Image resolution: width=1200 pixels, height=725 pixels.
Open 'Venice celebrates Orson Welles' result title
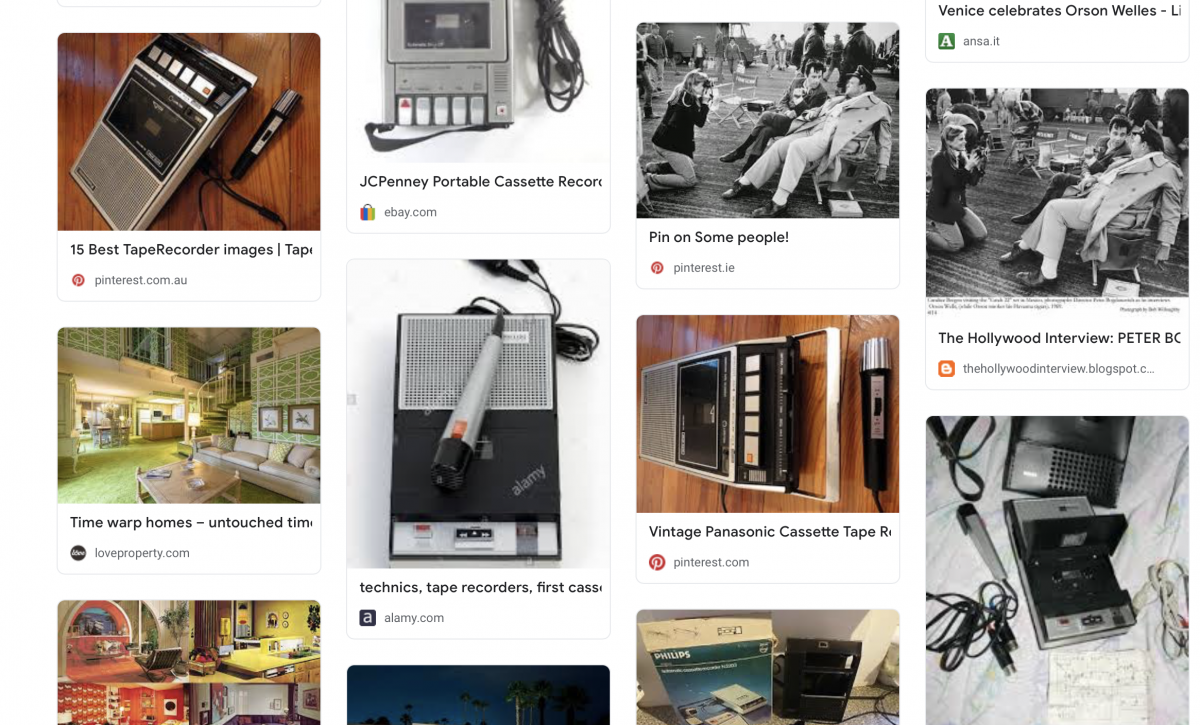pos(1060,11)
